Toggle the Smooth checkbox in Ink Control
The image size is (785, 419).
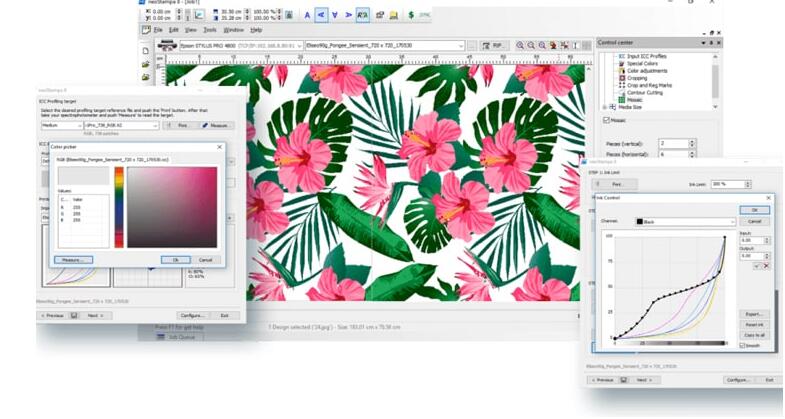[x=742, y=345]
